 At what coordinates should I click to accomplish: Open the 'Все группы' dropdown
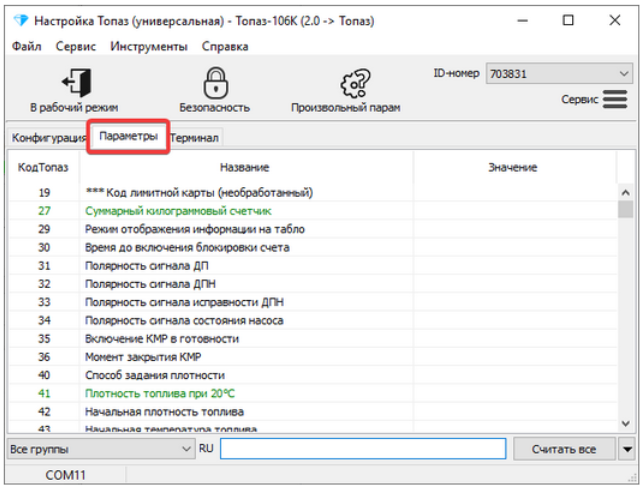(101, 449)
